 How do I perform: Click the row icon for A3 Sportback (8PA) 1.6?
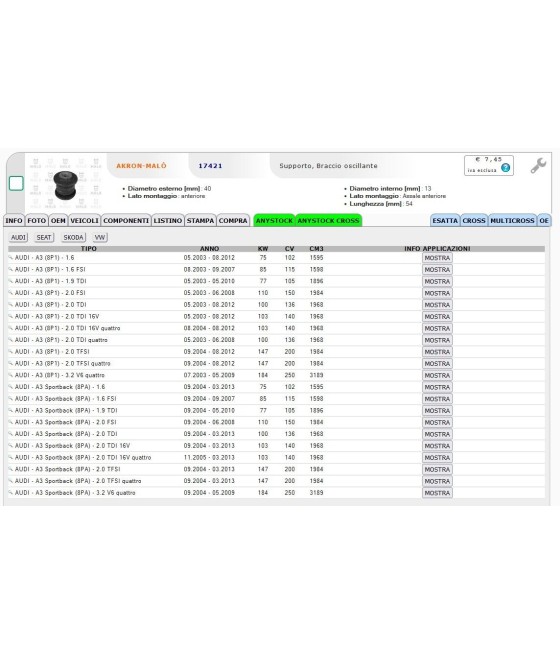[10, 387]
